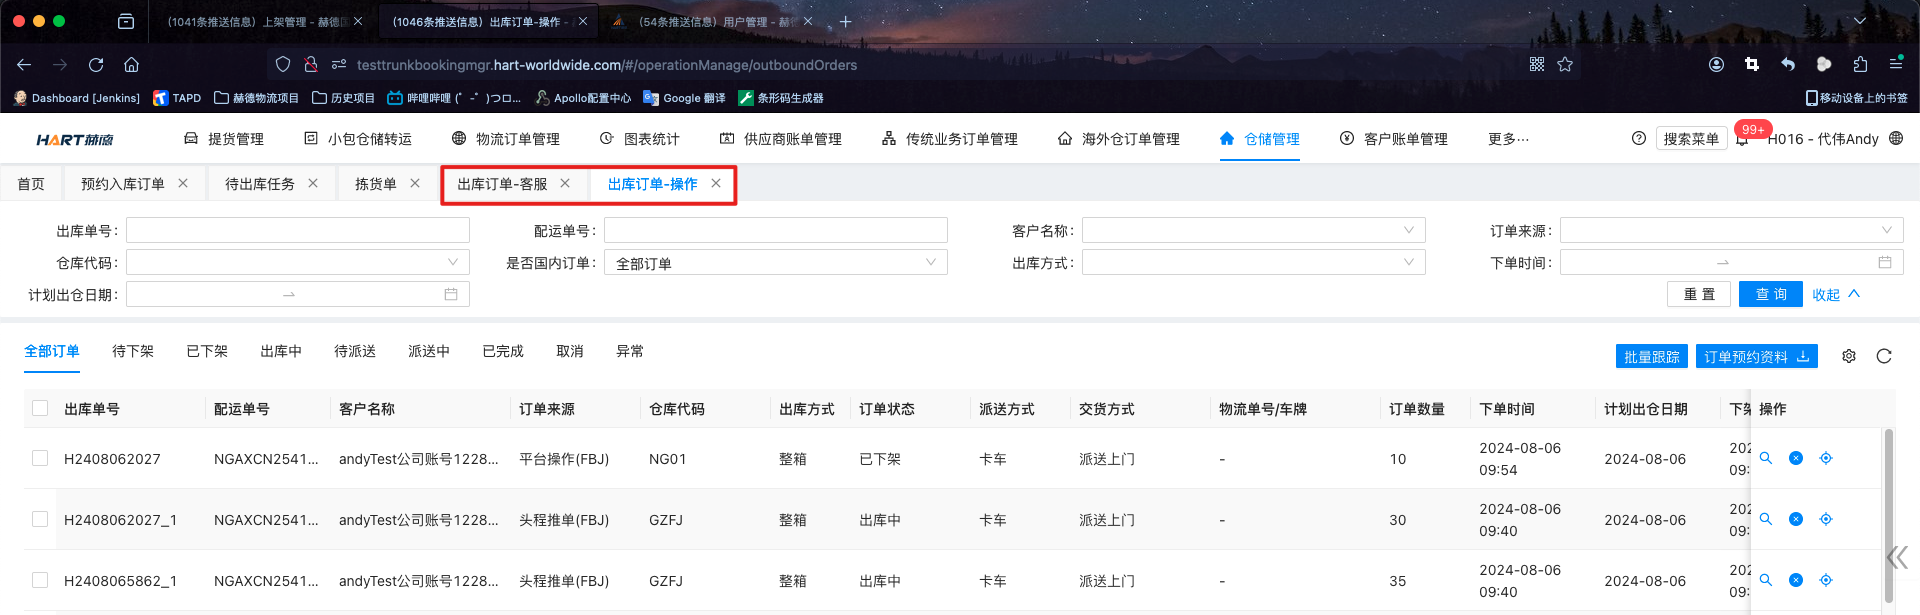Click the magnifier view icon for order H2408062027

coord(1766,458)
